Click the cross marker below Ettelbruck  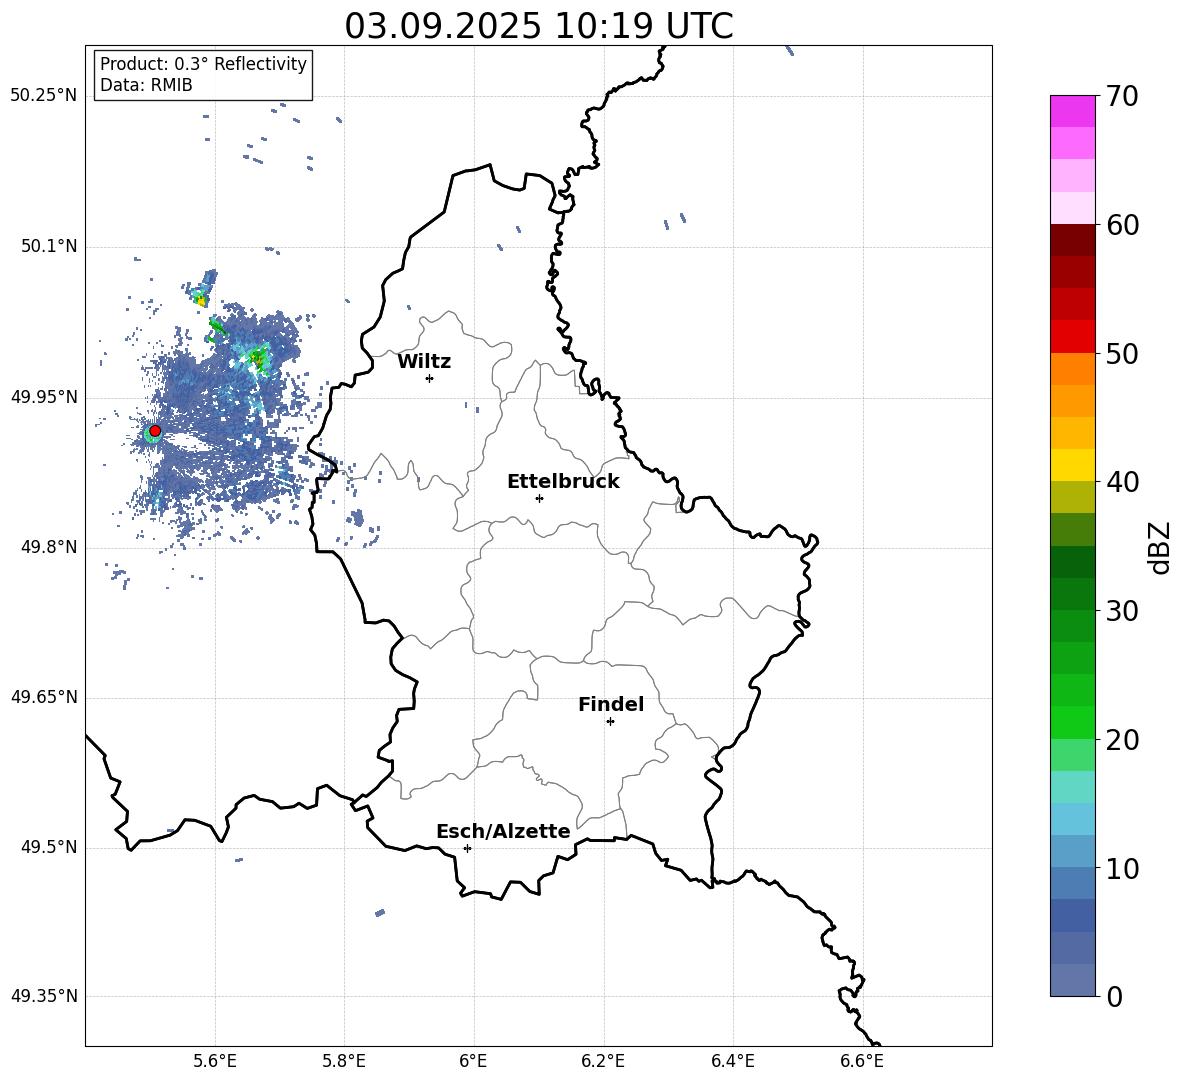(539, 498)
